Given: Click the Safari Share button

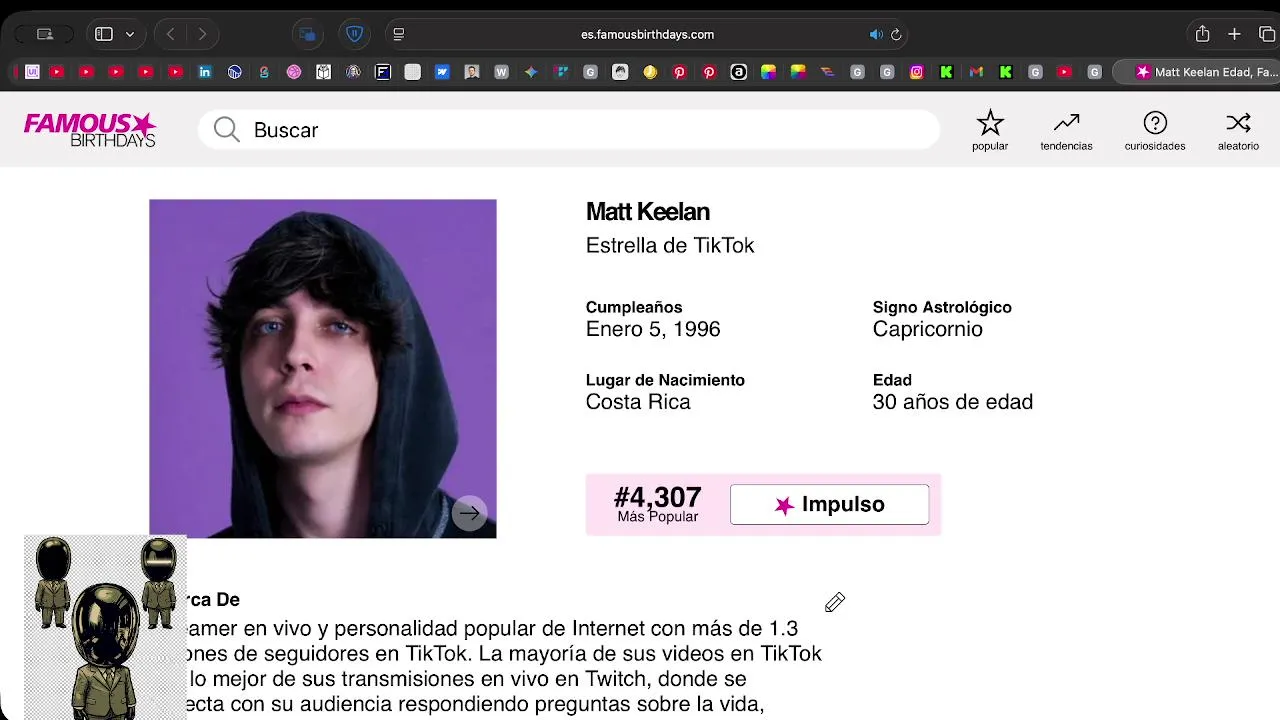Looking at the screenshot, I should (1202, 34).
